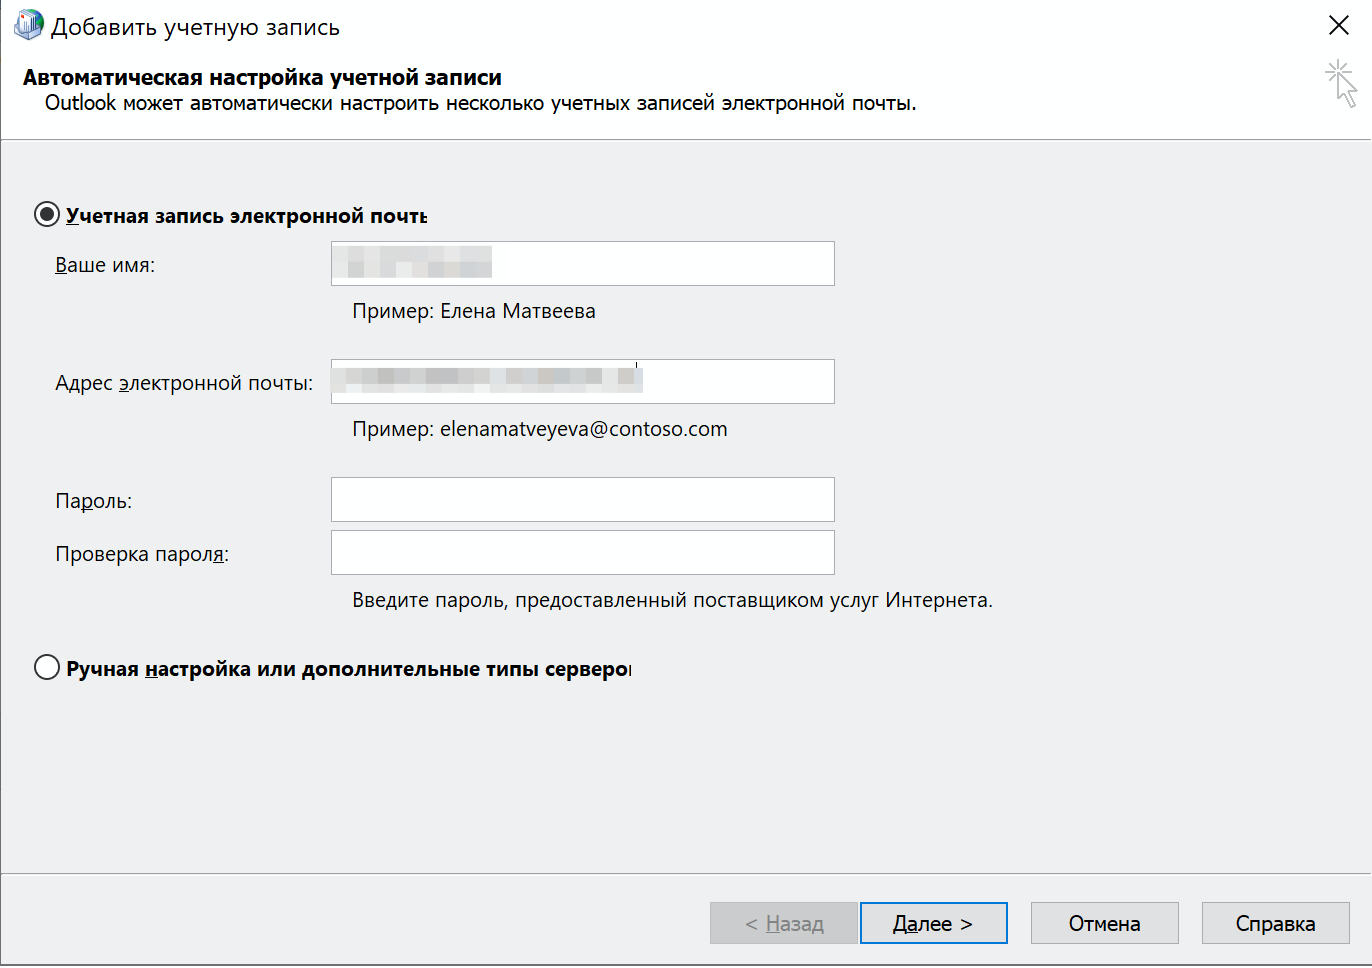Click the Адрес электронной почты label
This screenshot has width=1372, height=968.
point(184,383)
